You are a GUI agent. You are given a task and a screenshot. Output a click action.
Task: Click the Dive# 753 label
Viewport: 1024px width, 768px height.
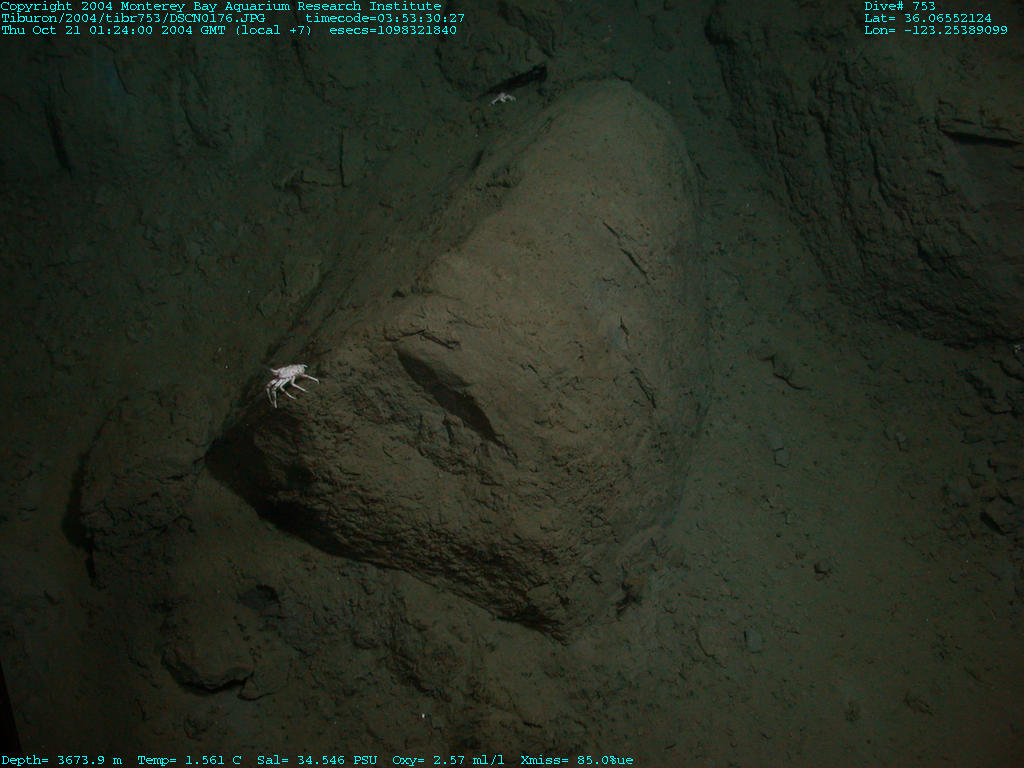coord(900,7)
